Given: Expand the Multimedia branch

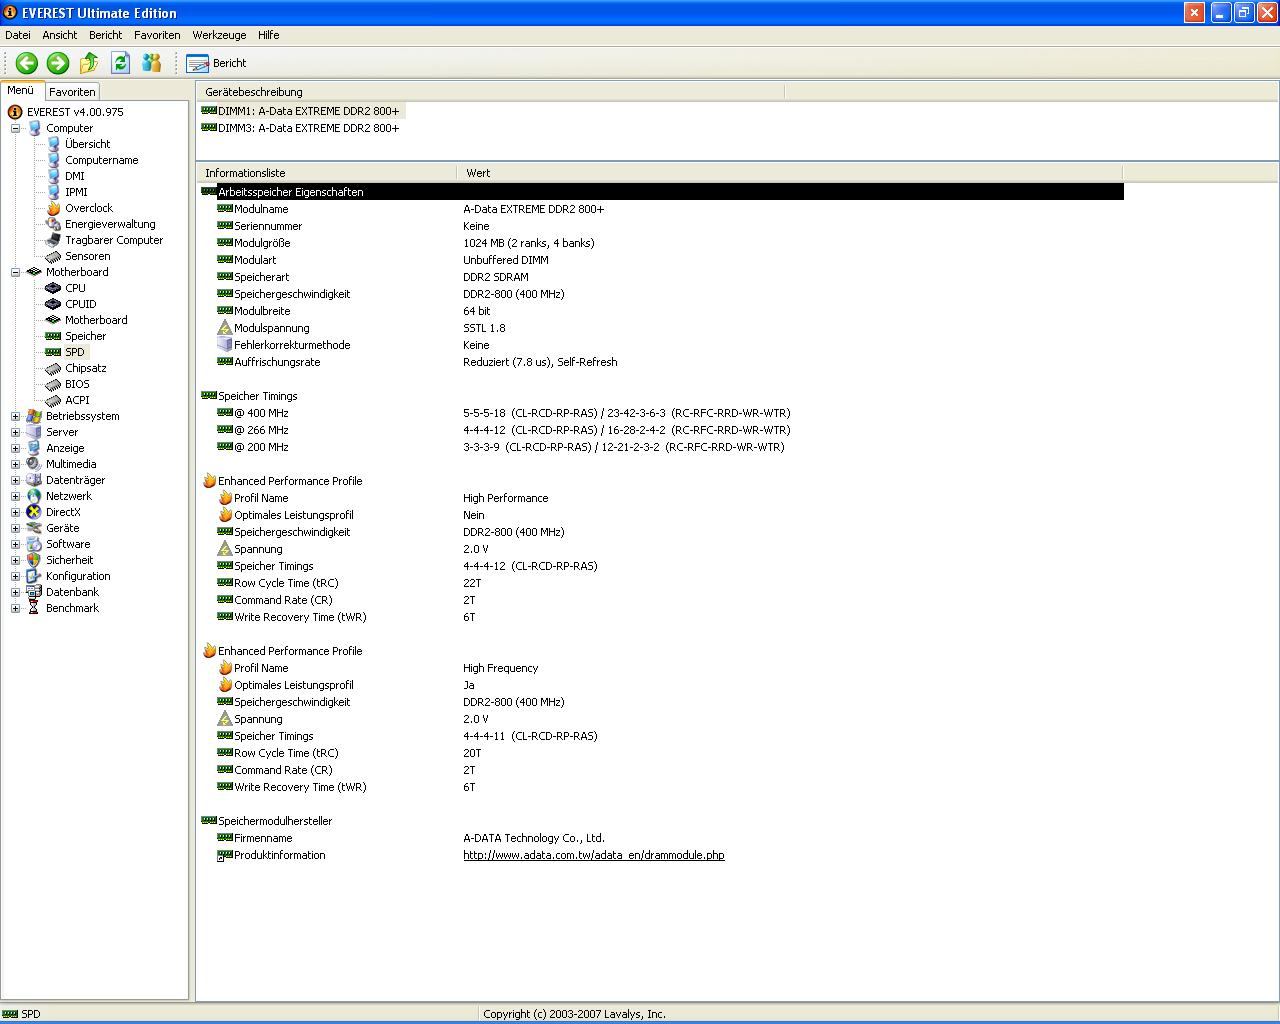Looking at the screenshot, I should pyautogui.click(x=15, y=464).
